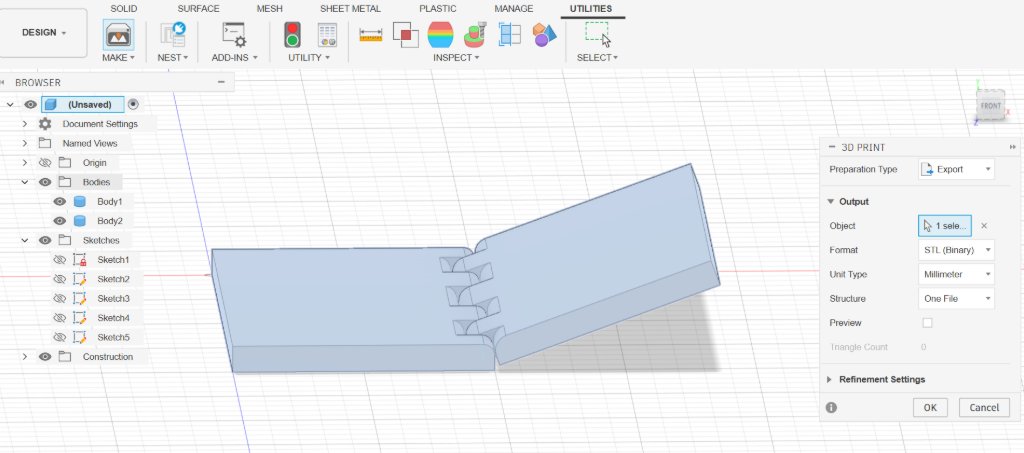Toggle visibility of the (Unsaved) root component
The image size is (1024, 453).
(30, 104)
